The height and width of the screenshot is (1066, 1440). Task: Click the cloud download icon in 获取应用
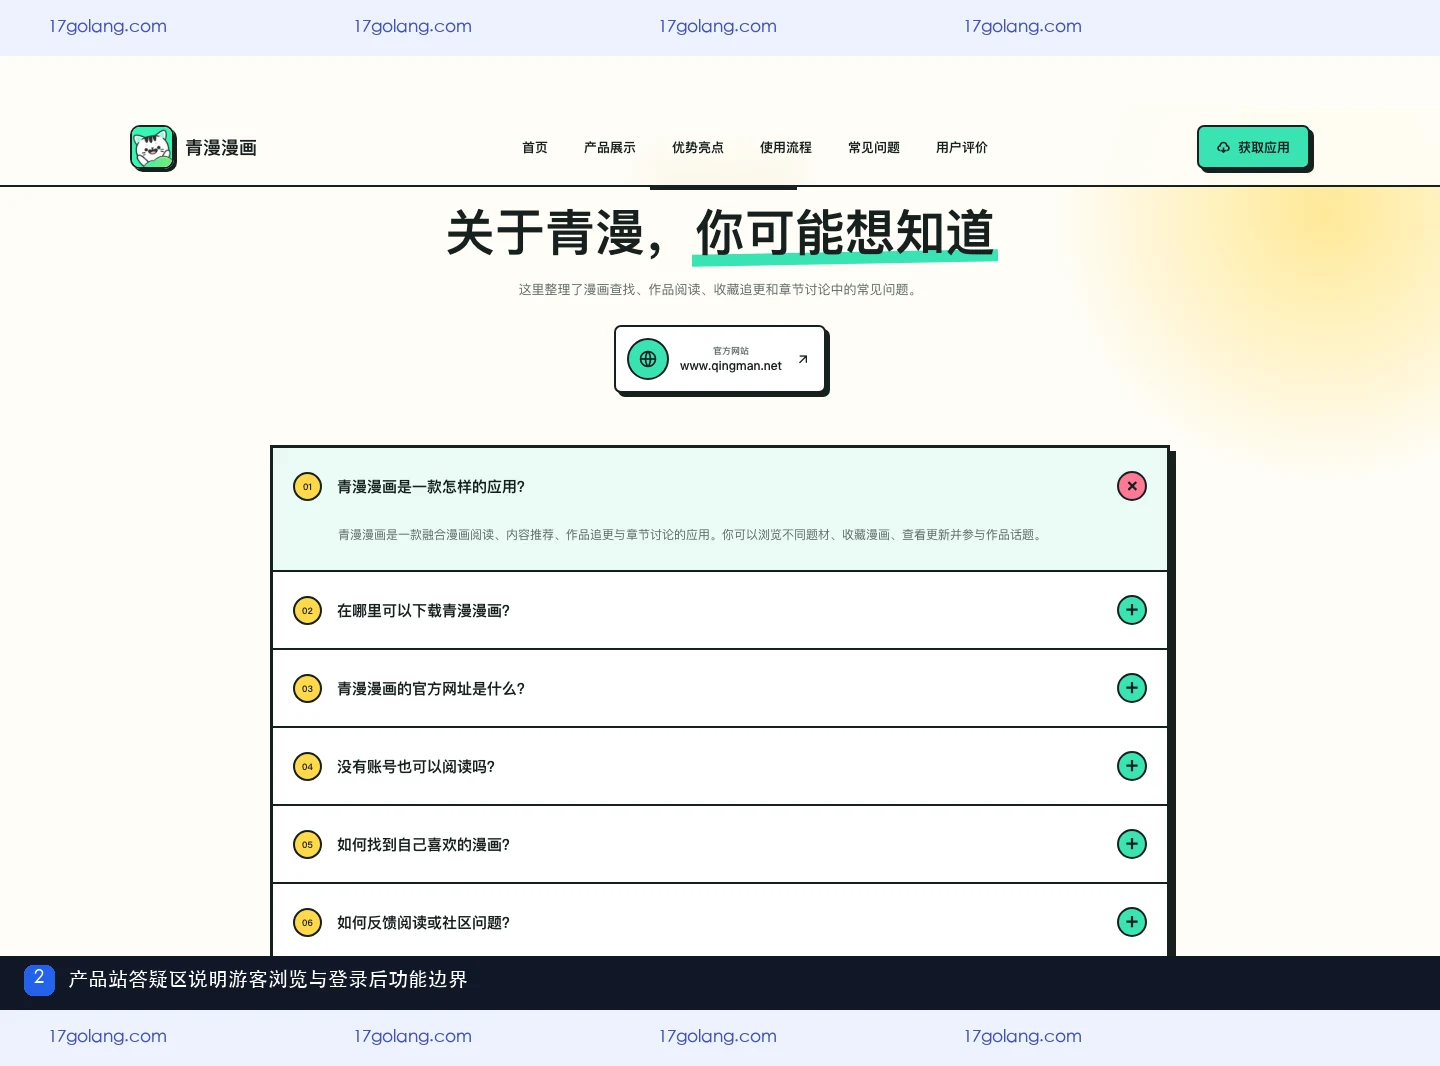click(x=1223, y=148)
